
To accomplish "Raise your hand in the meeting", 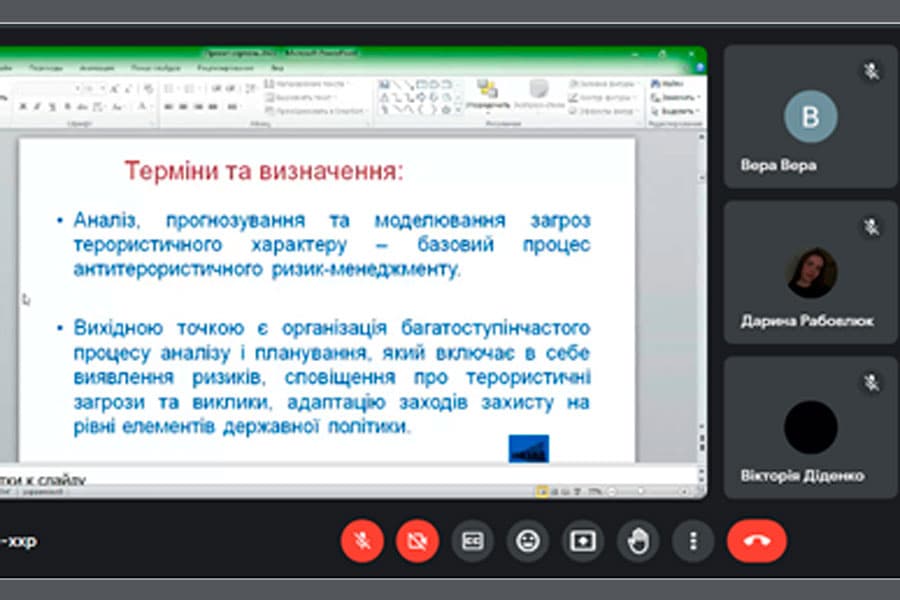I will point(636,540).
